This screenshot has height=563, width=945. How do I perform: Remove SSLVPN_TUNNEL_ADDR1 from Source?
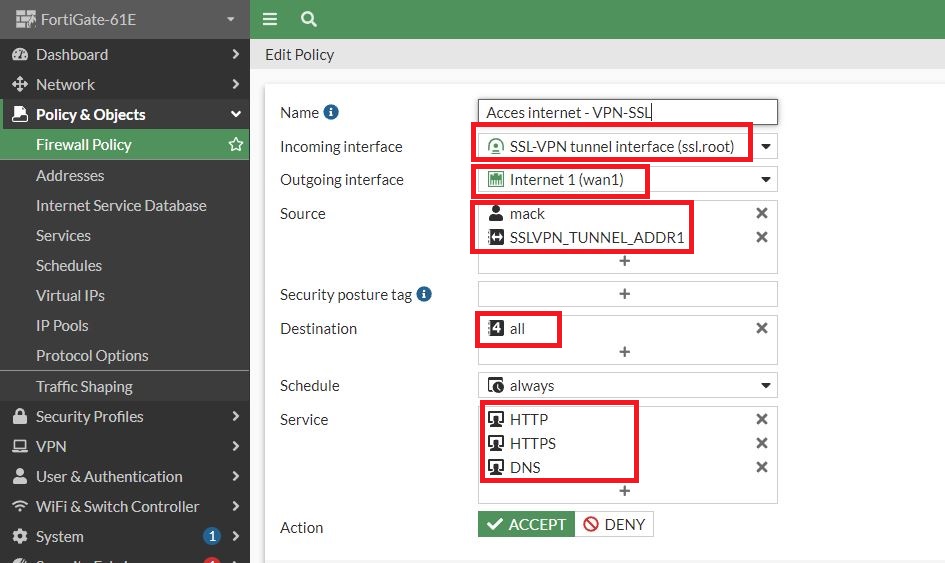(x=761, y=237)
